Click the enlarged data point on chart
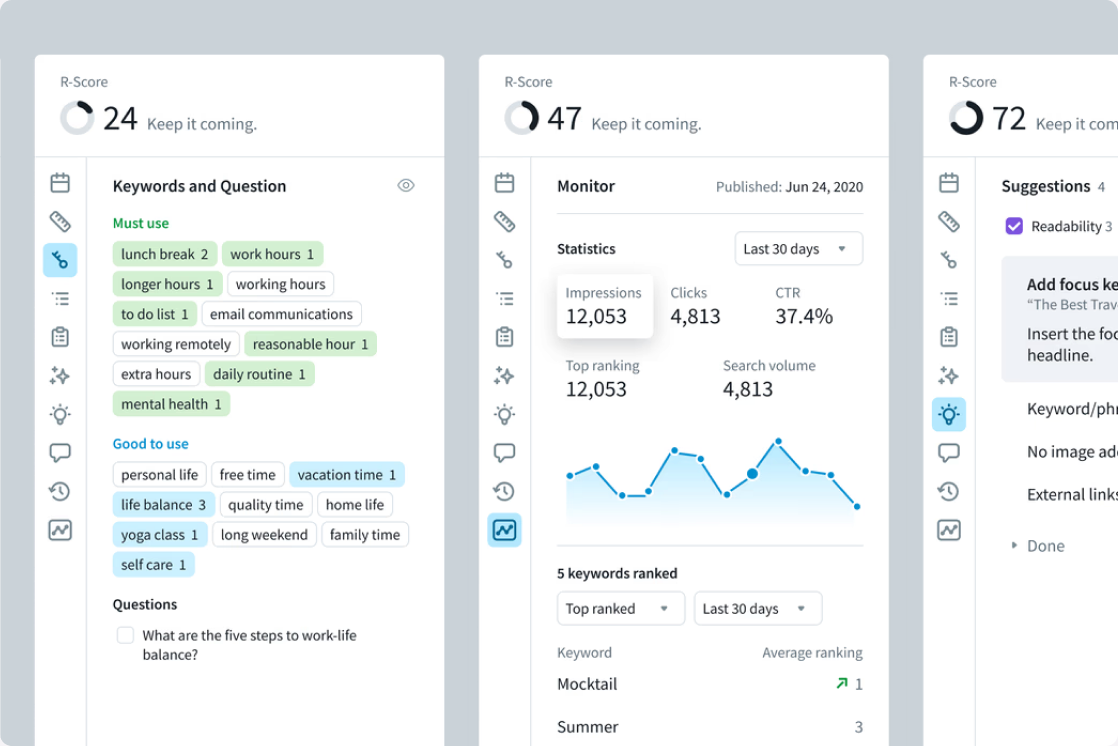The height and width of the screenshot is (746, 1118). pyautogui.click(x=752, y=474)
